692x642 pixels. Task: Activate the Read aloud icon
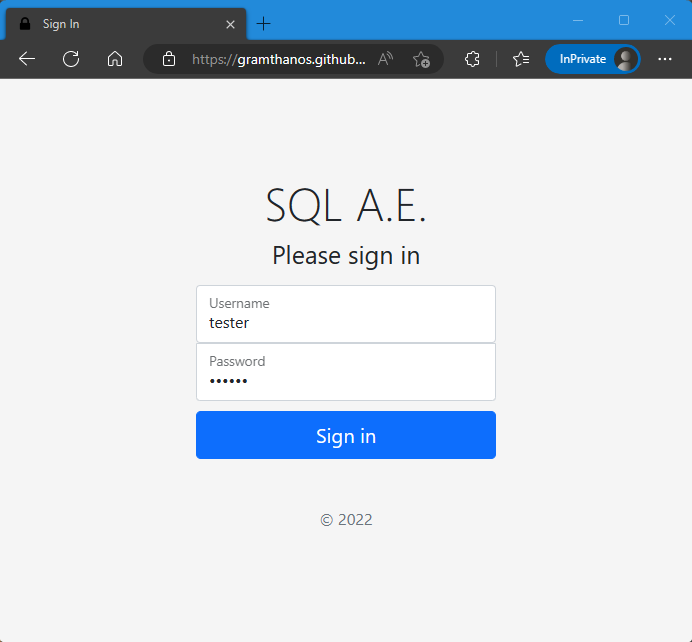(385, 59)
